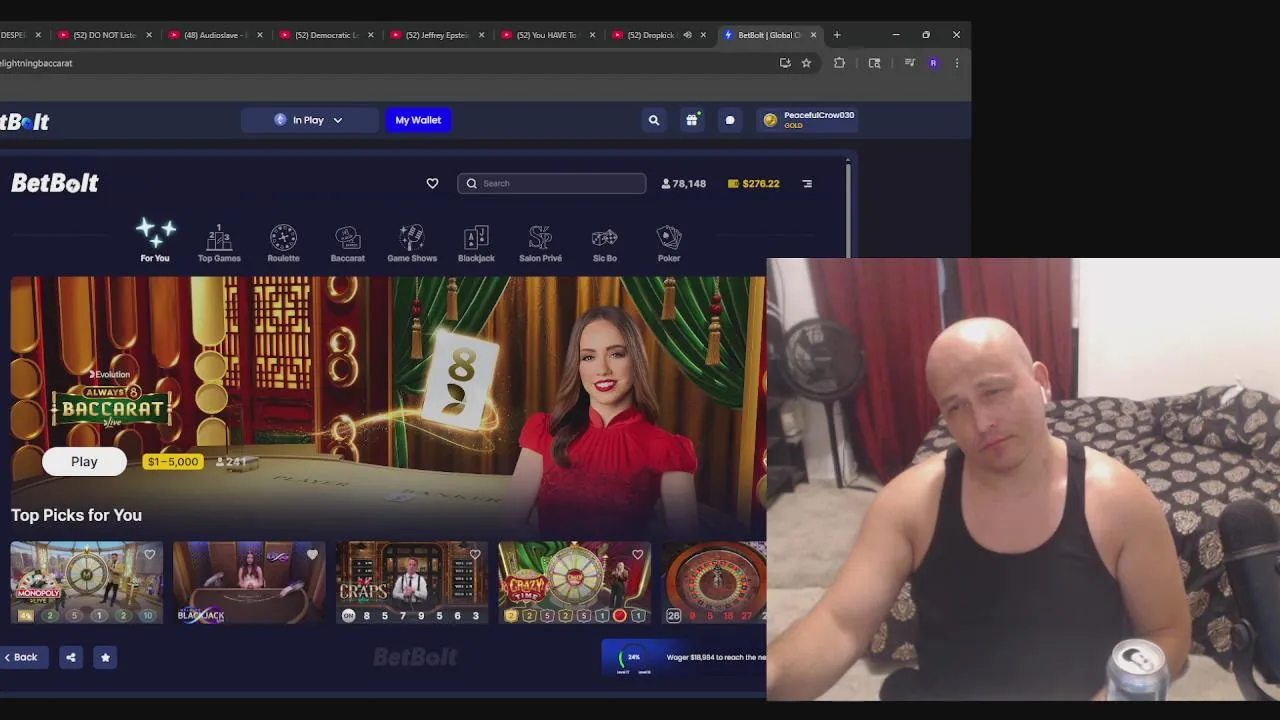Close the BetBolt browser tab
This screenshot has width=1280, height=720.
[x=813, y=35]
